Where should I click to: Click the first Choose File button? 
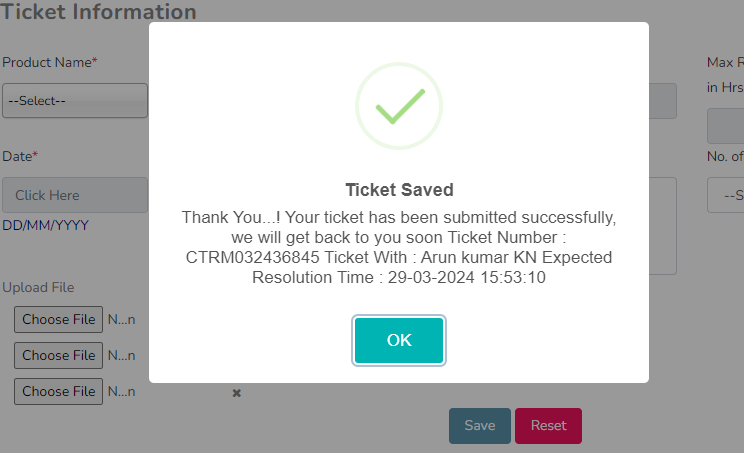coord(58,319)
